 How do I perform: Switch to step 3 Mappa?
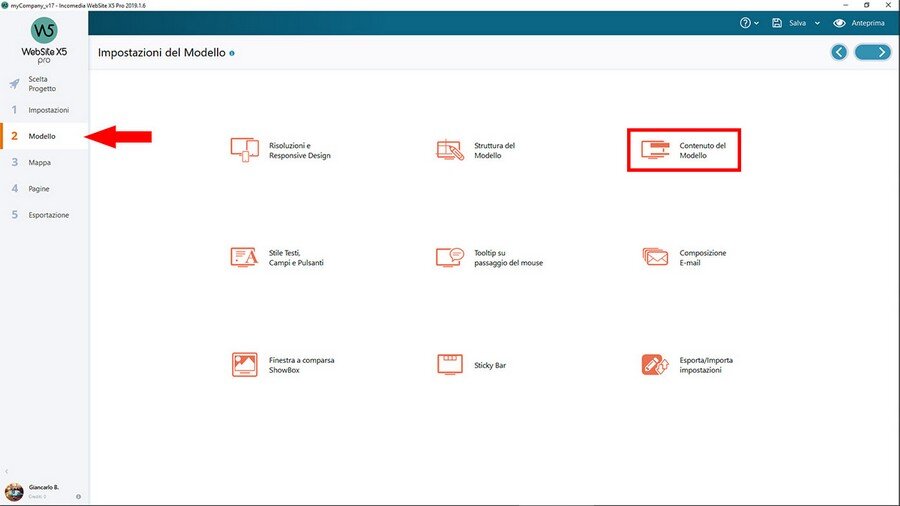coord(40,162)
